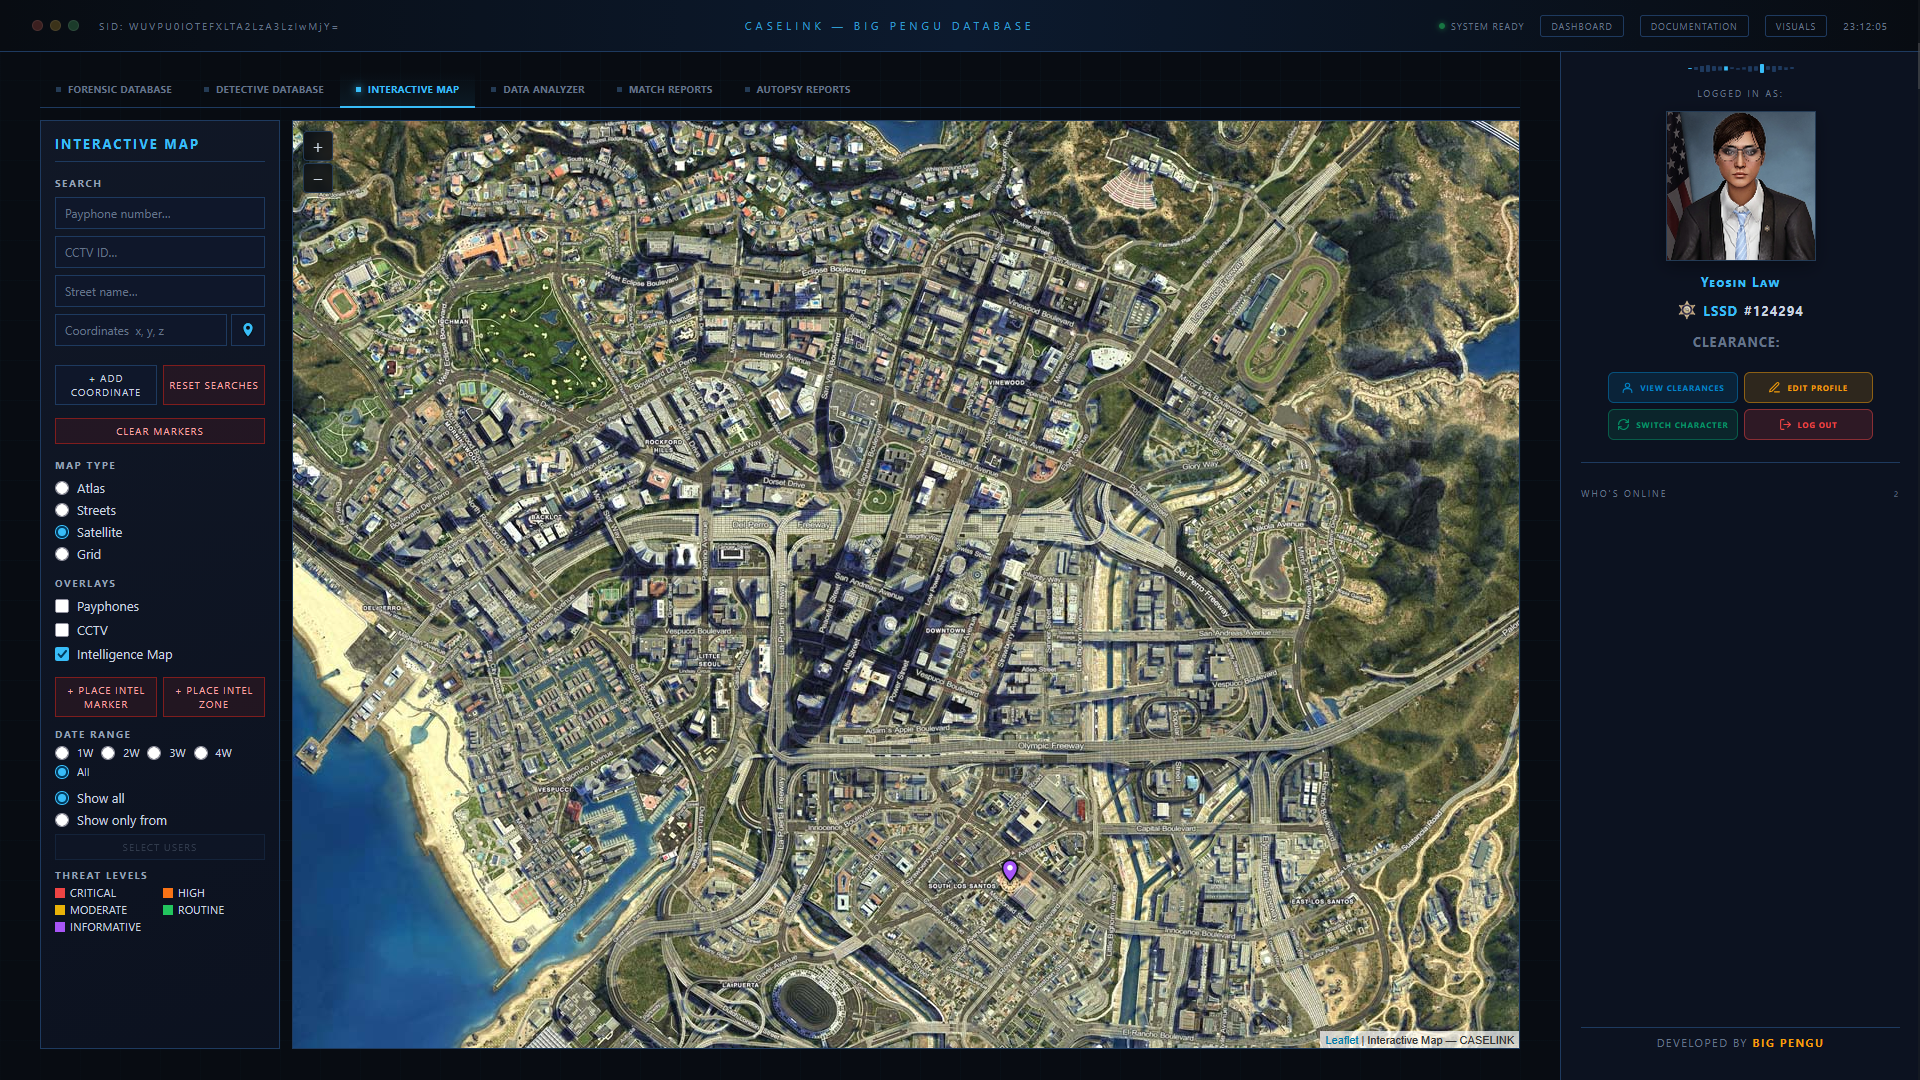Click the red macOS close dot
The image size is (1920, 1080).
38,26
